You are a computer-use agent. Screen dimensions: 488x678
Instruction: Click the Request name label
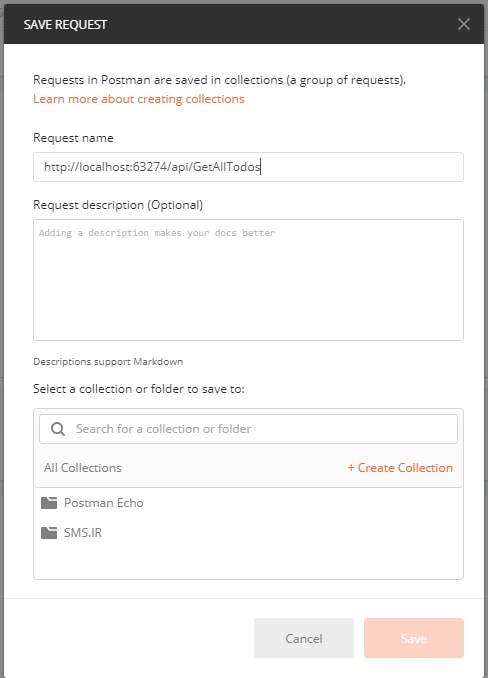[x=73, y=138]
